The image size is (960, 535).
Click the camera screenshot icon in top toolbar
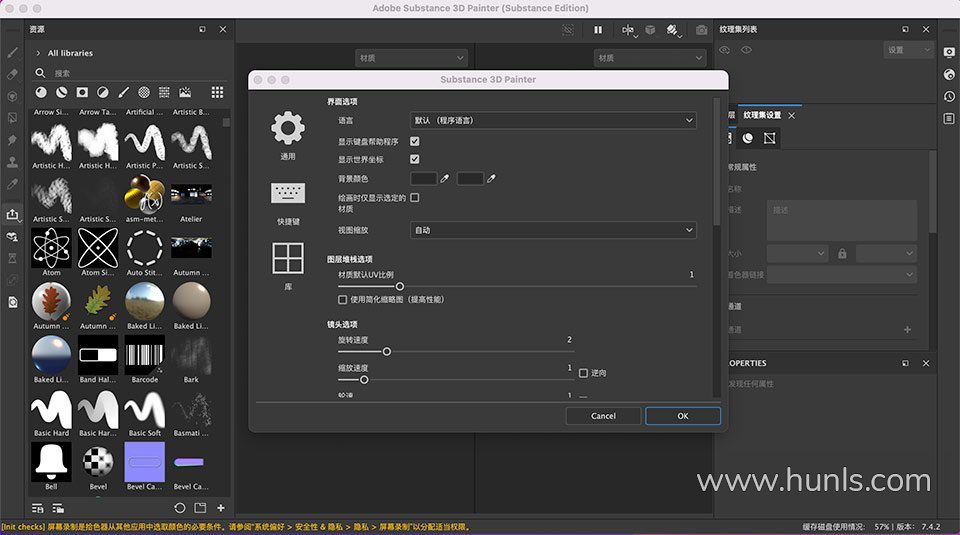702,29
